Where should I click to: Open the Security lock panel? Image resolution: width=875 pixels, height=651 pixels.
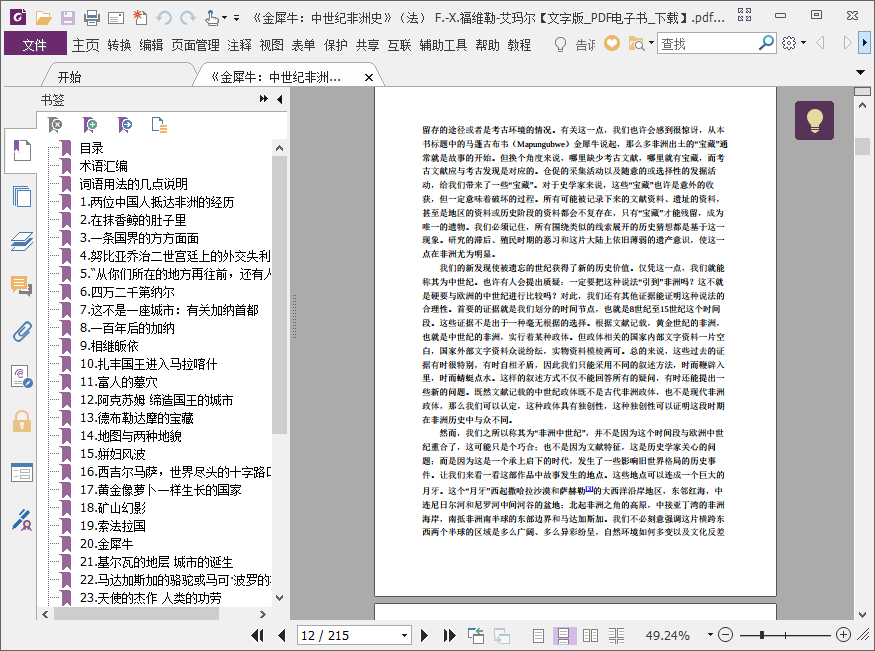pyautogui.click(x=21, y=421)
